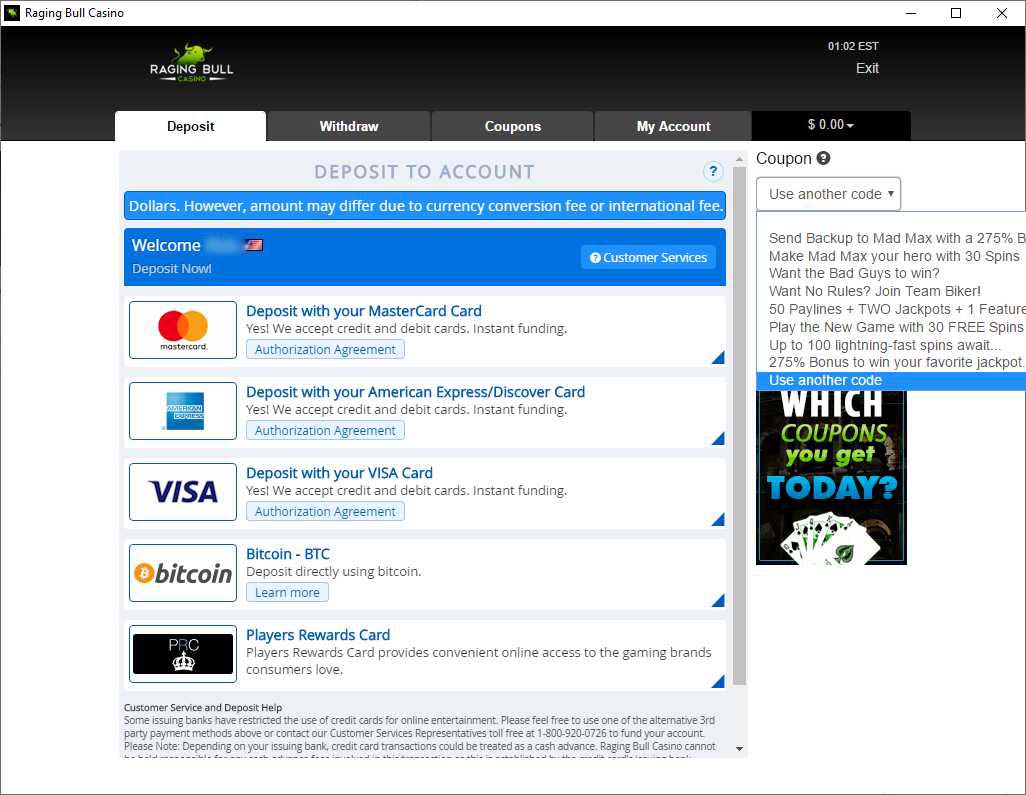Expand the Players Rewards Card corner arrow
The height and width of the screenshot is (795, 1026).
(x=718, y=681)
